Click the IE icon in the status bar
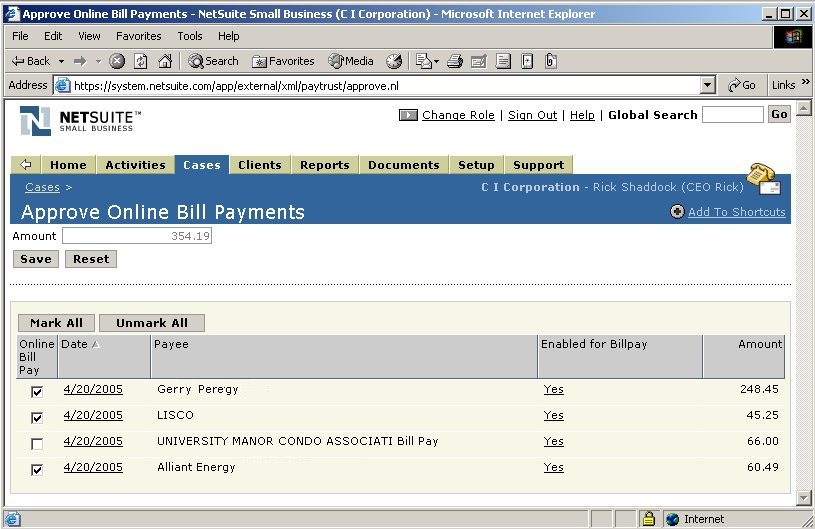Image resolution: width=815 pixels, height=529 pixels. click(x=12, y=519)
